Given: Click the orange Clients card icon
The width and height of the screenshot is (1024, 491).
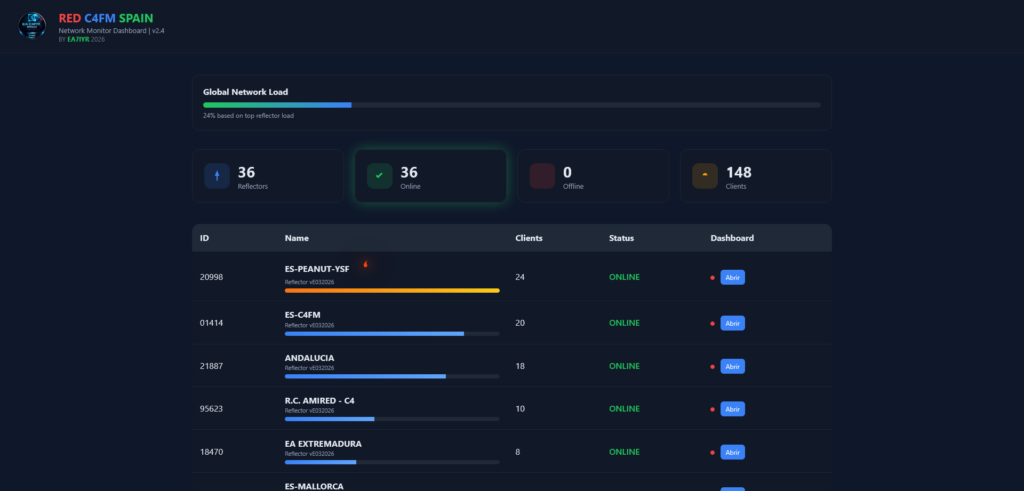Looking at the screenshot, I should click(x=705, y=176).
